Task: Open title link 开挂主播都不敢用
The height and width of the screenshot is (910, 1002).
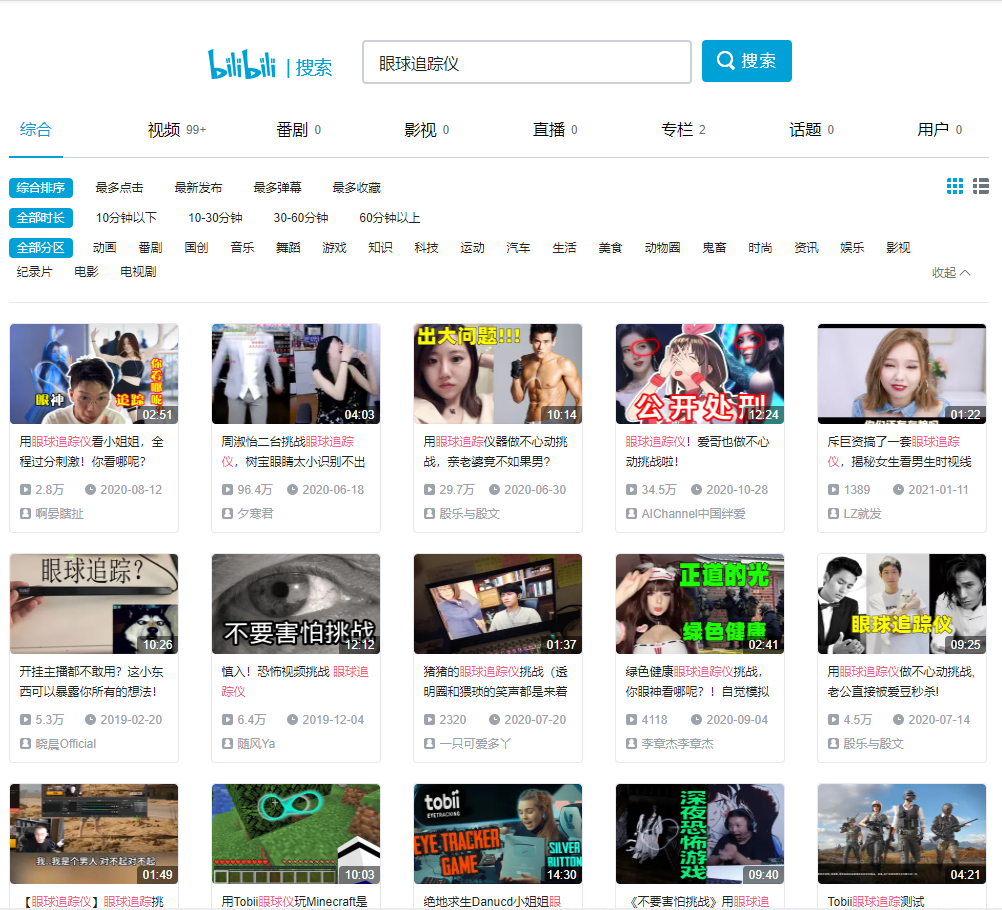Action: (x=91, y=682)
